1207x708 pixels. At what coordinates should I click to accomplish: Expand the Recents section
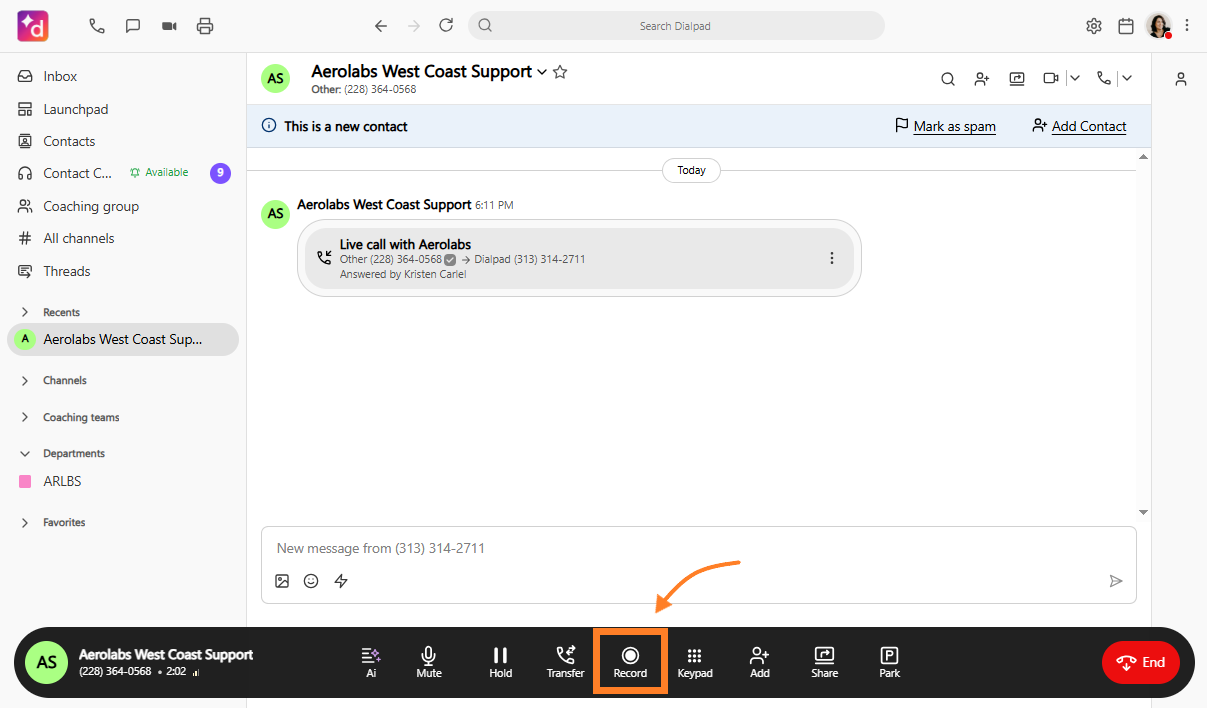point(25,312)
